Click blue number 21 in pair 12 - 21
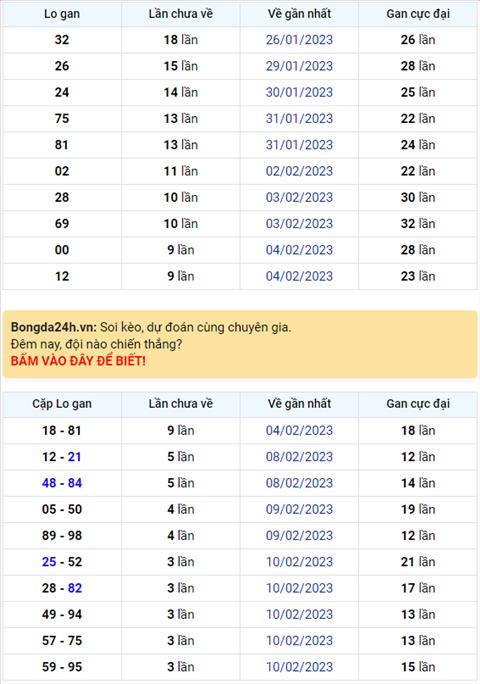The image size is (480, 684). click(75, 457)
